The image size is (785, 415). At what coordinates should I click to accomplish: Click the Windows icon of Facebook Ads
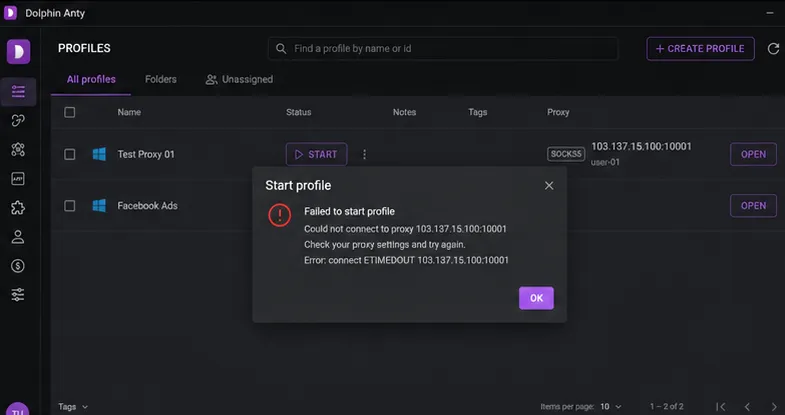[99, 206]
